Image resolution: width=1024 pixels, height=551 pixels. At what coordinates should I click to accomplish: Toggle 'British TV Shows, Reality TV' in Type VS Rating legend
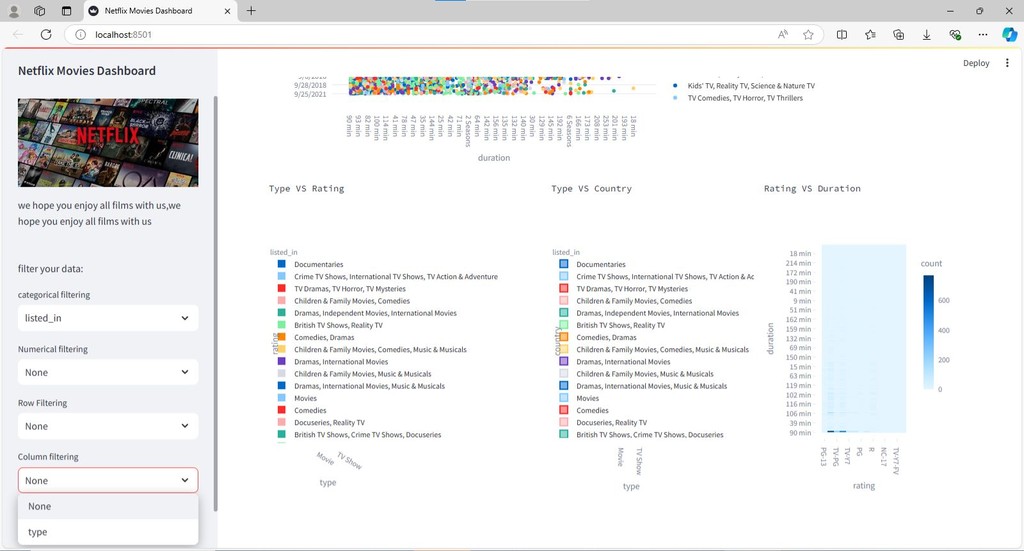(x=338, y=325)
